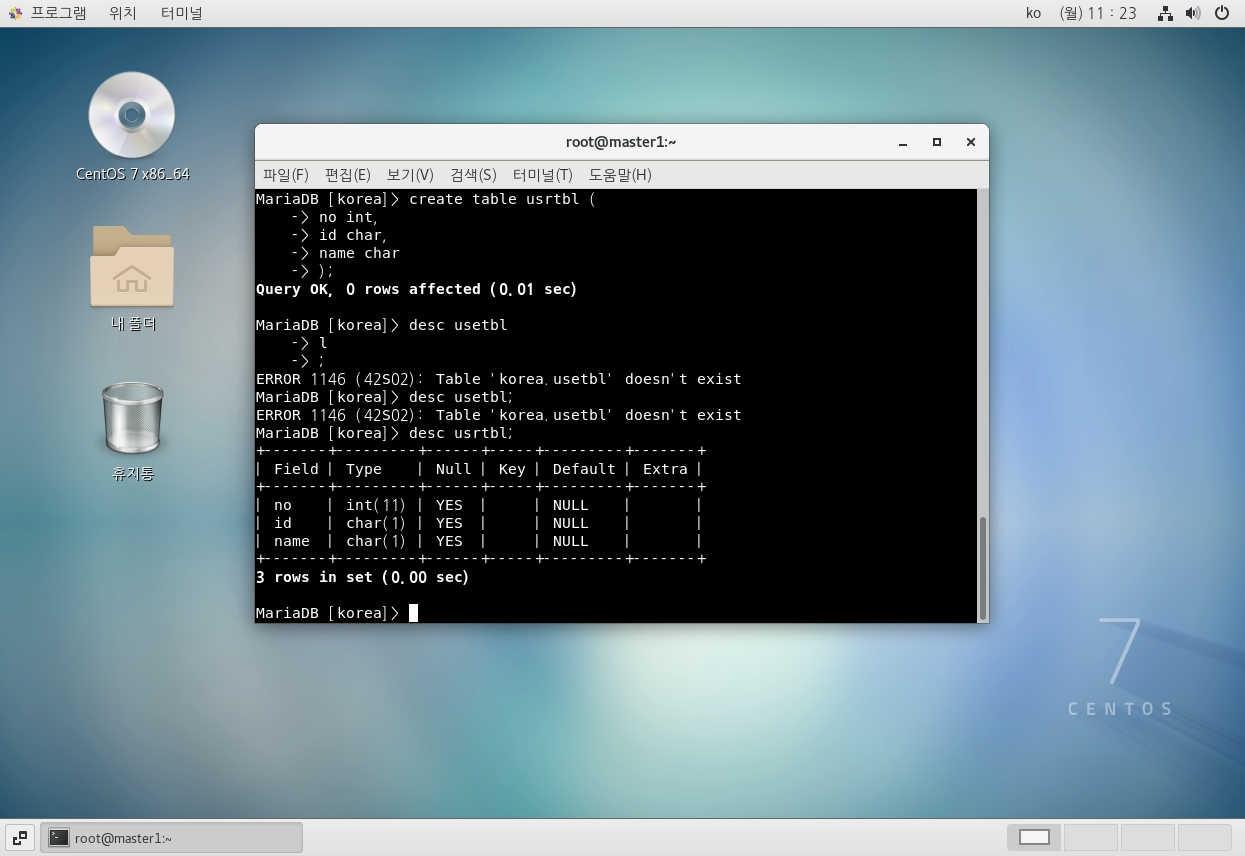The image size is (1245, 856).
Task: Switch to the fourth workspace in pager
Action: (x=1204, y=837)
